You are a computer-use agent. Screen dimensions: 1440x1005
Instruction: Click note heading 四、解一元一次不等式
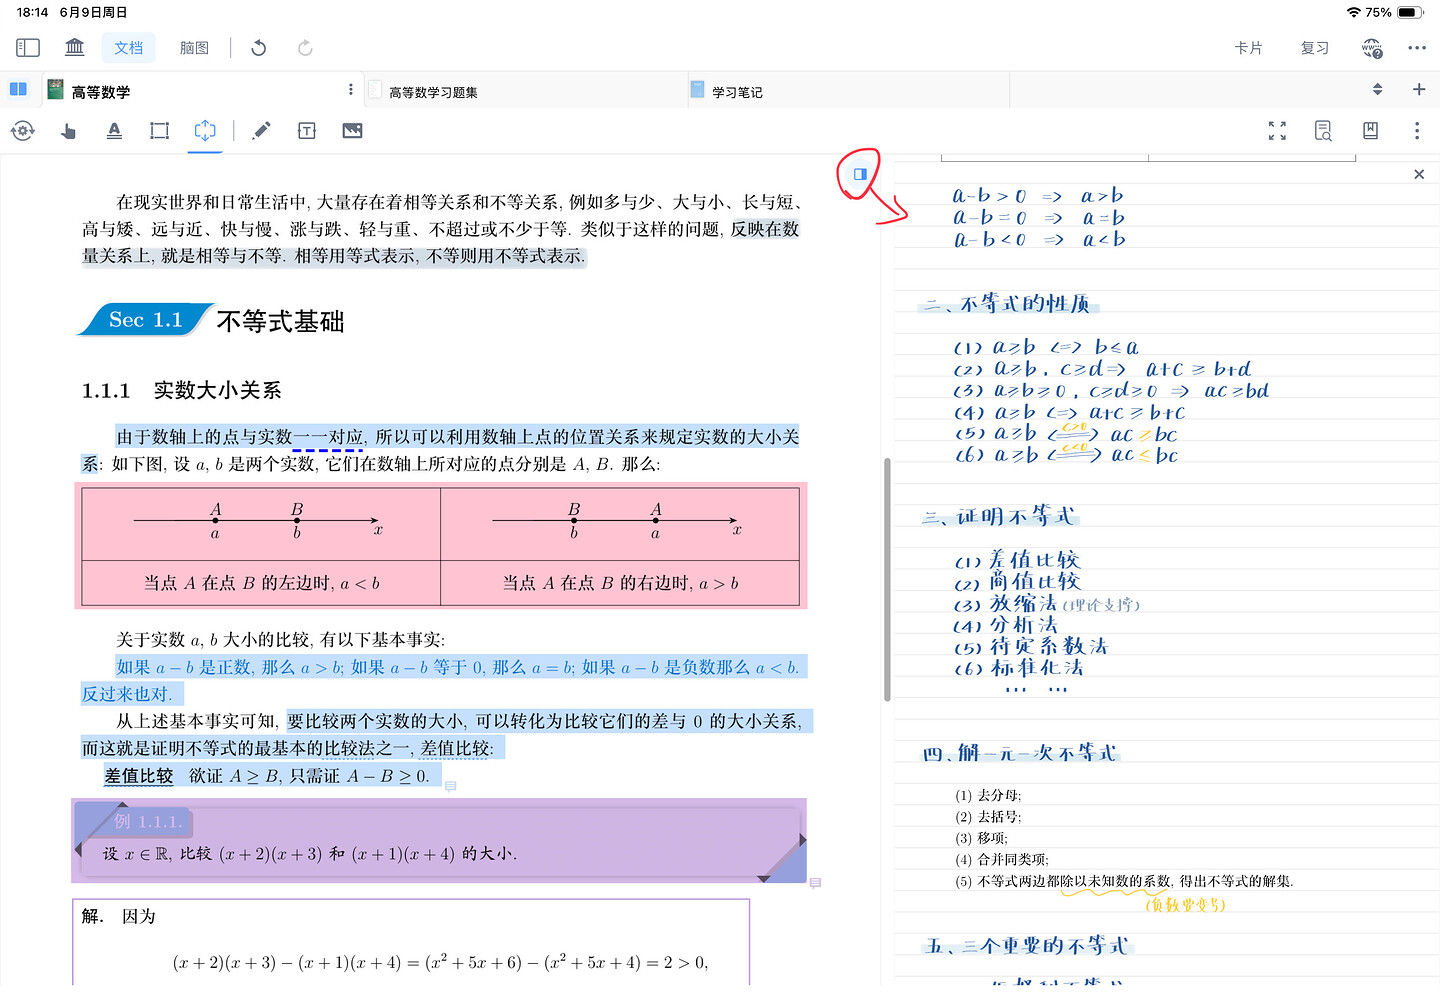point(1019,753)
